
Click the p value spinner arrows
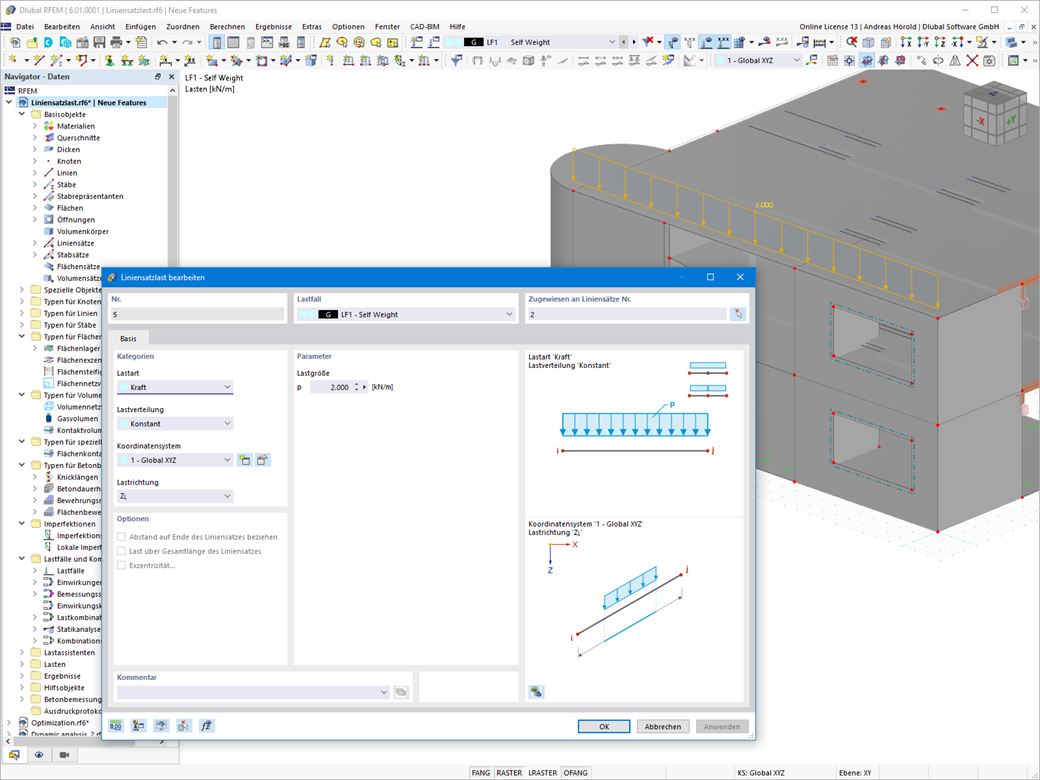[x=356, y=387]
